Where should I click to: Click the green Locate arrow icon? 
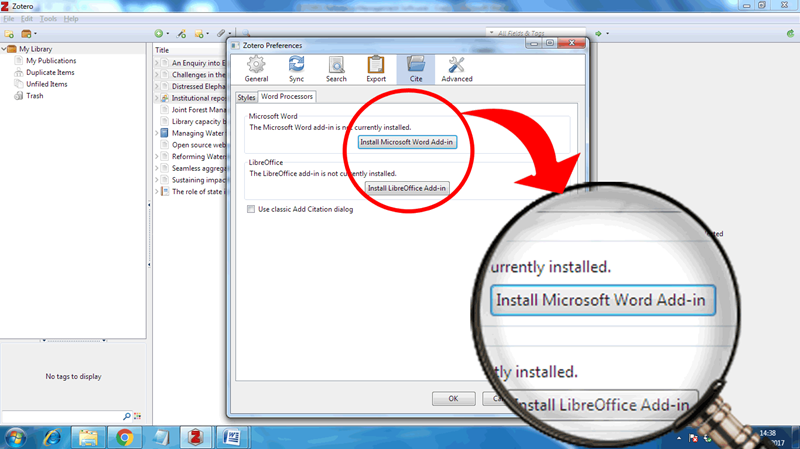[598, 34]
